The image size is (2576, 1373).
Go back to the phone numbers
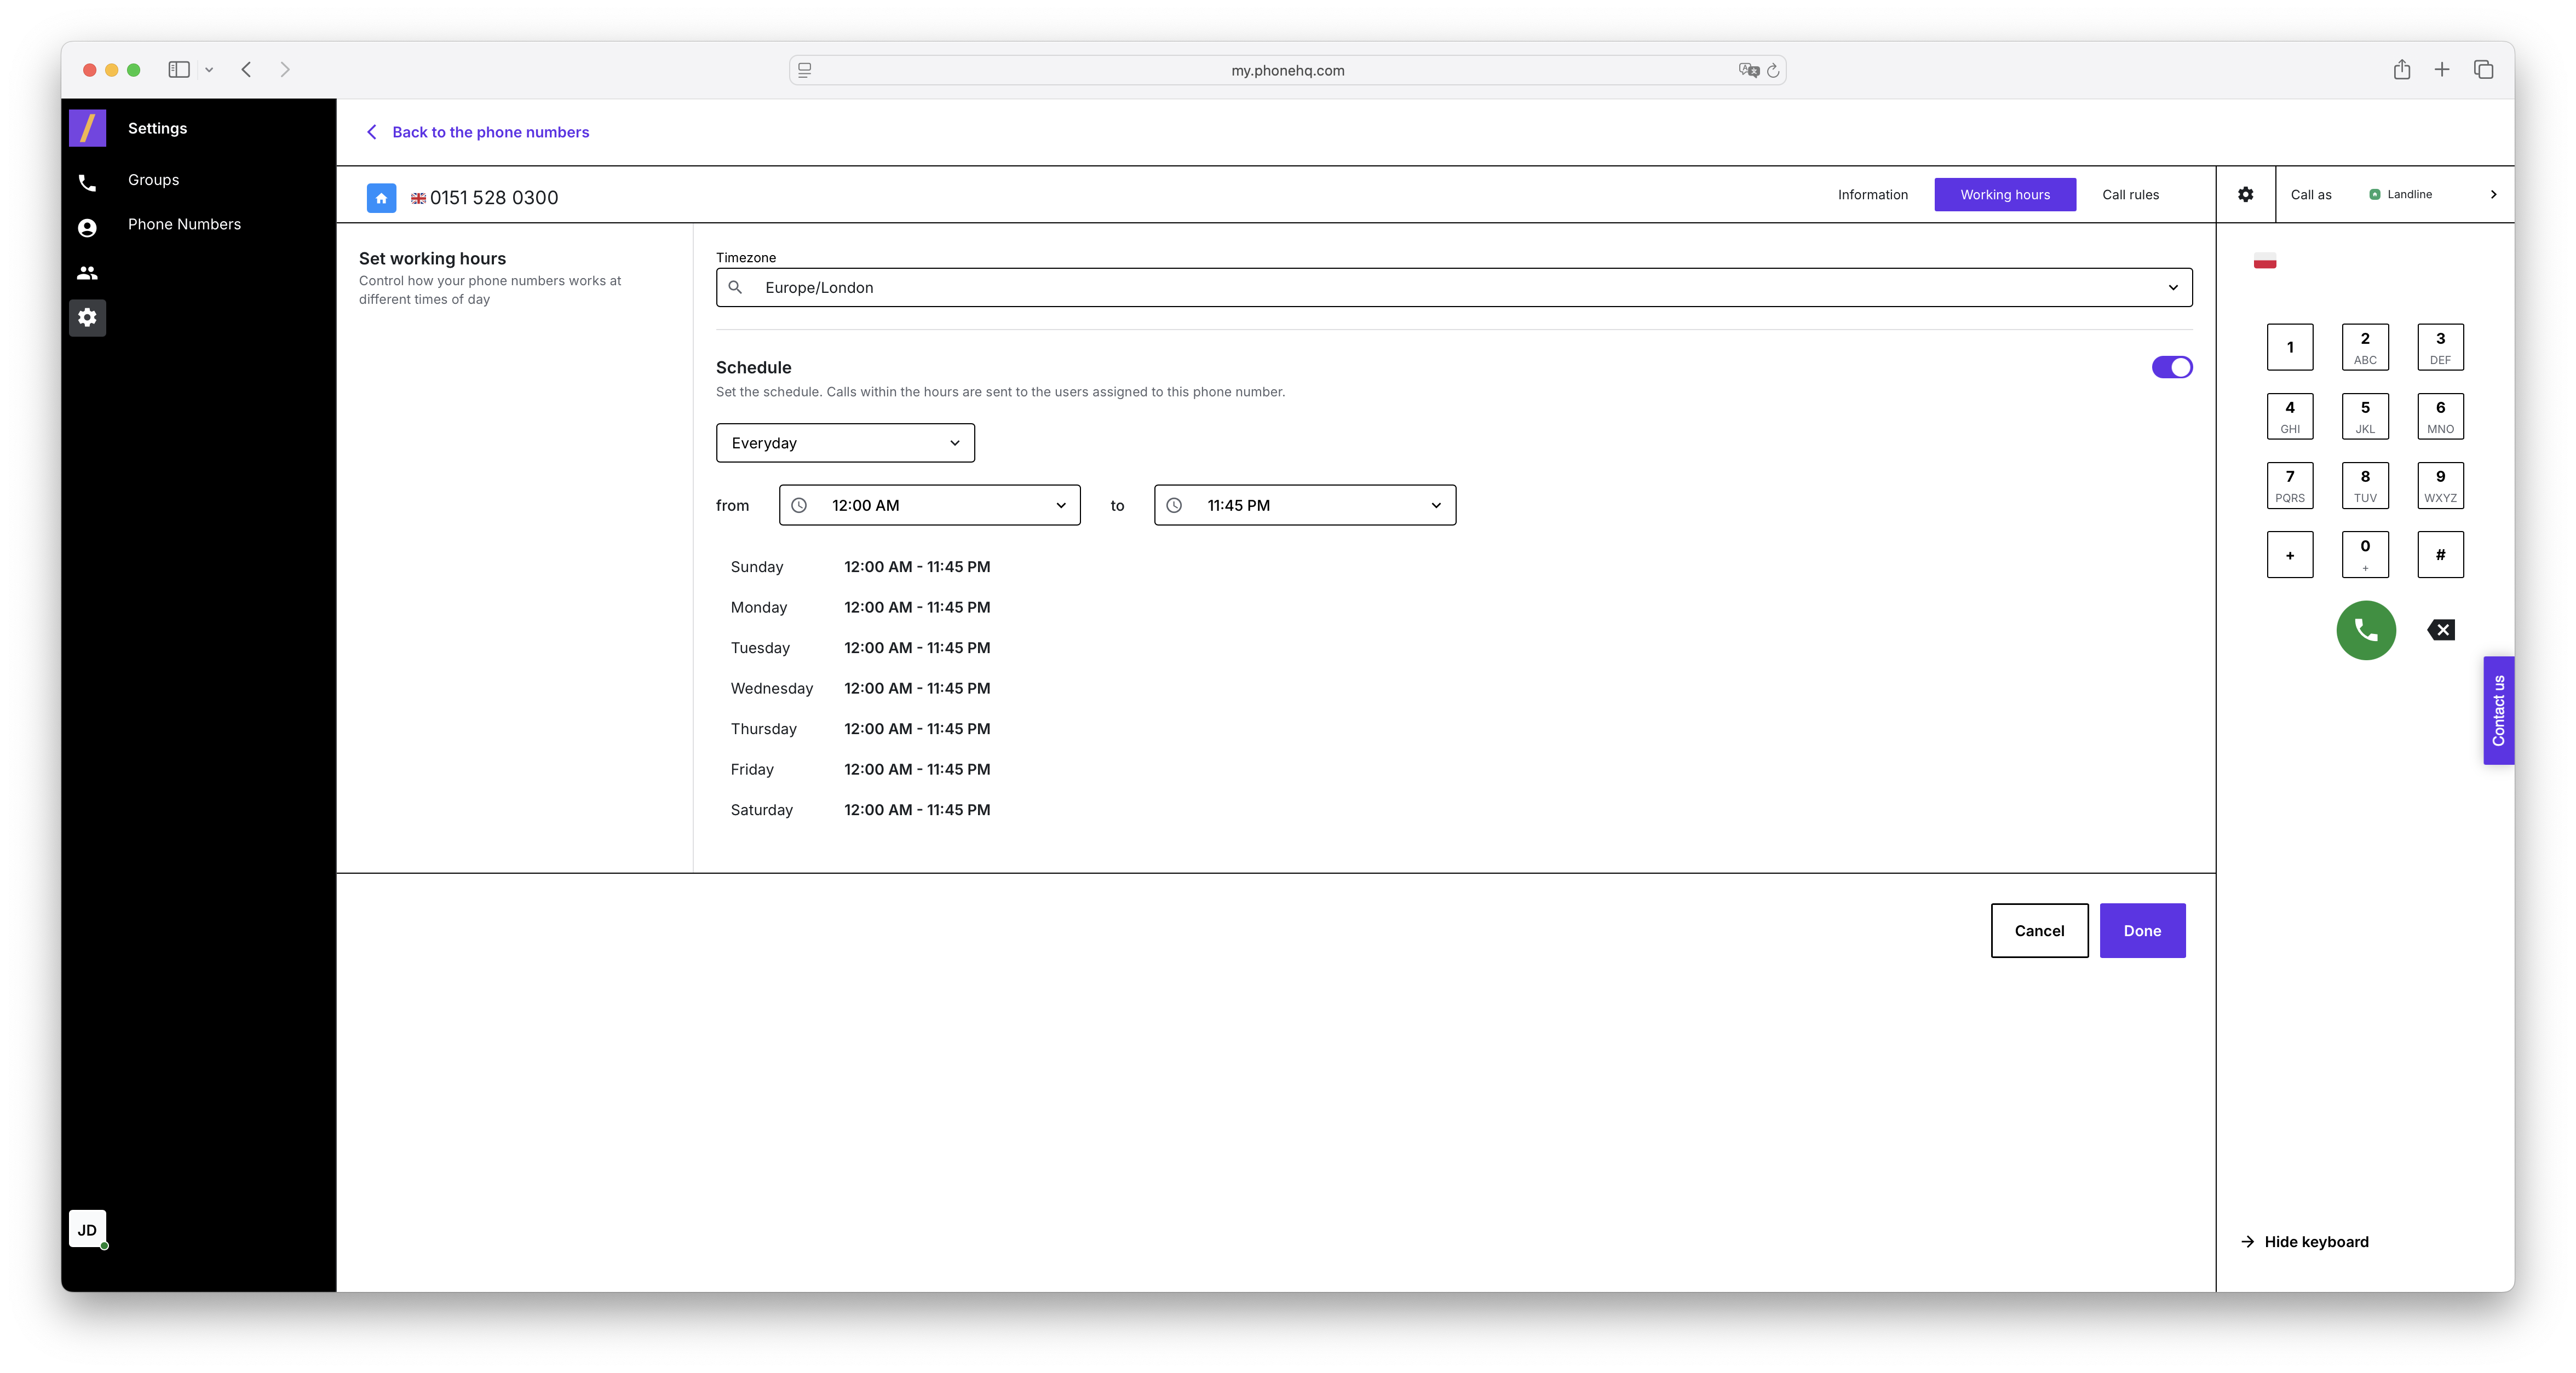pos(490,132)
